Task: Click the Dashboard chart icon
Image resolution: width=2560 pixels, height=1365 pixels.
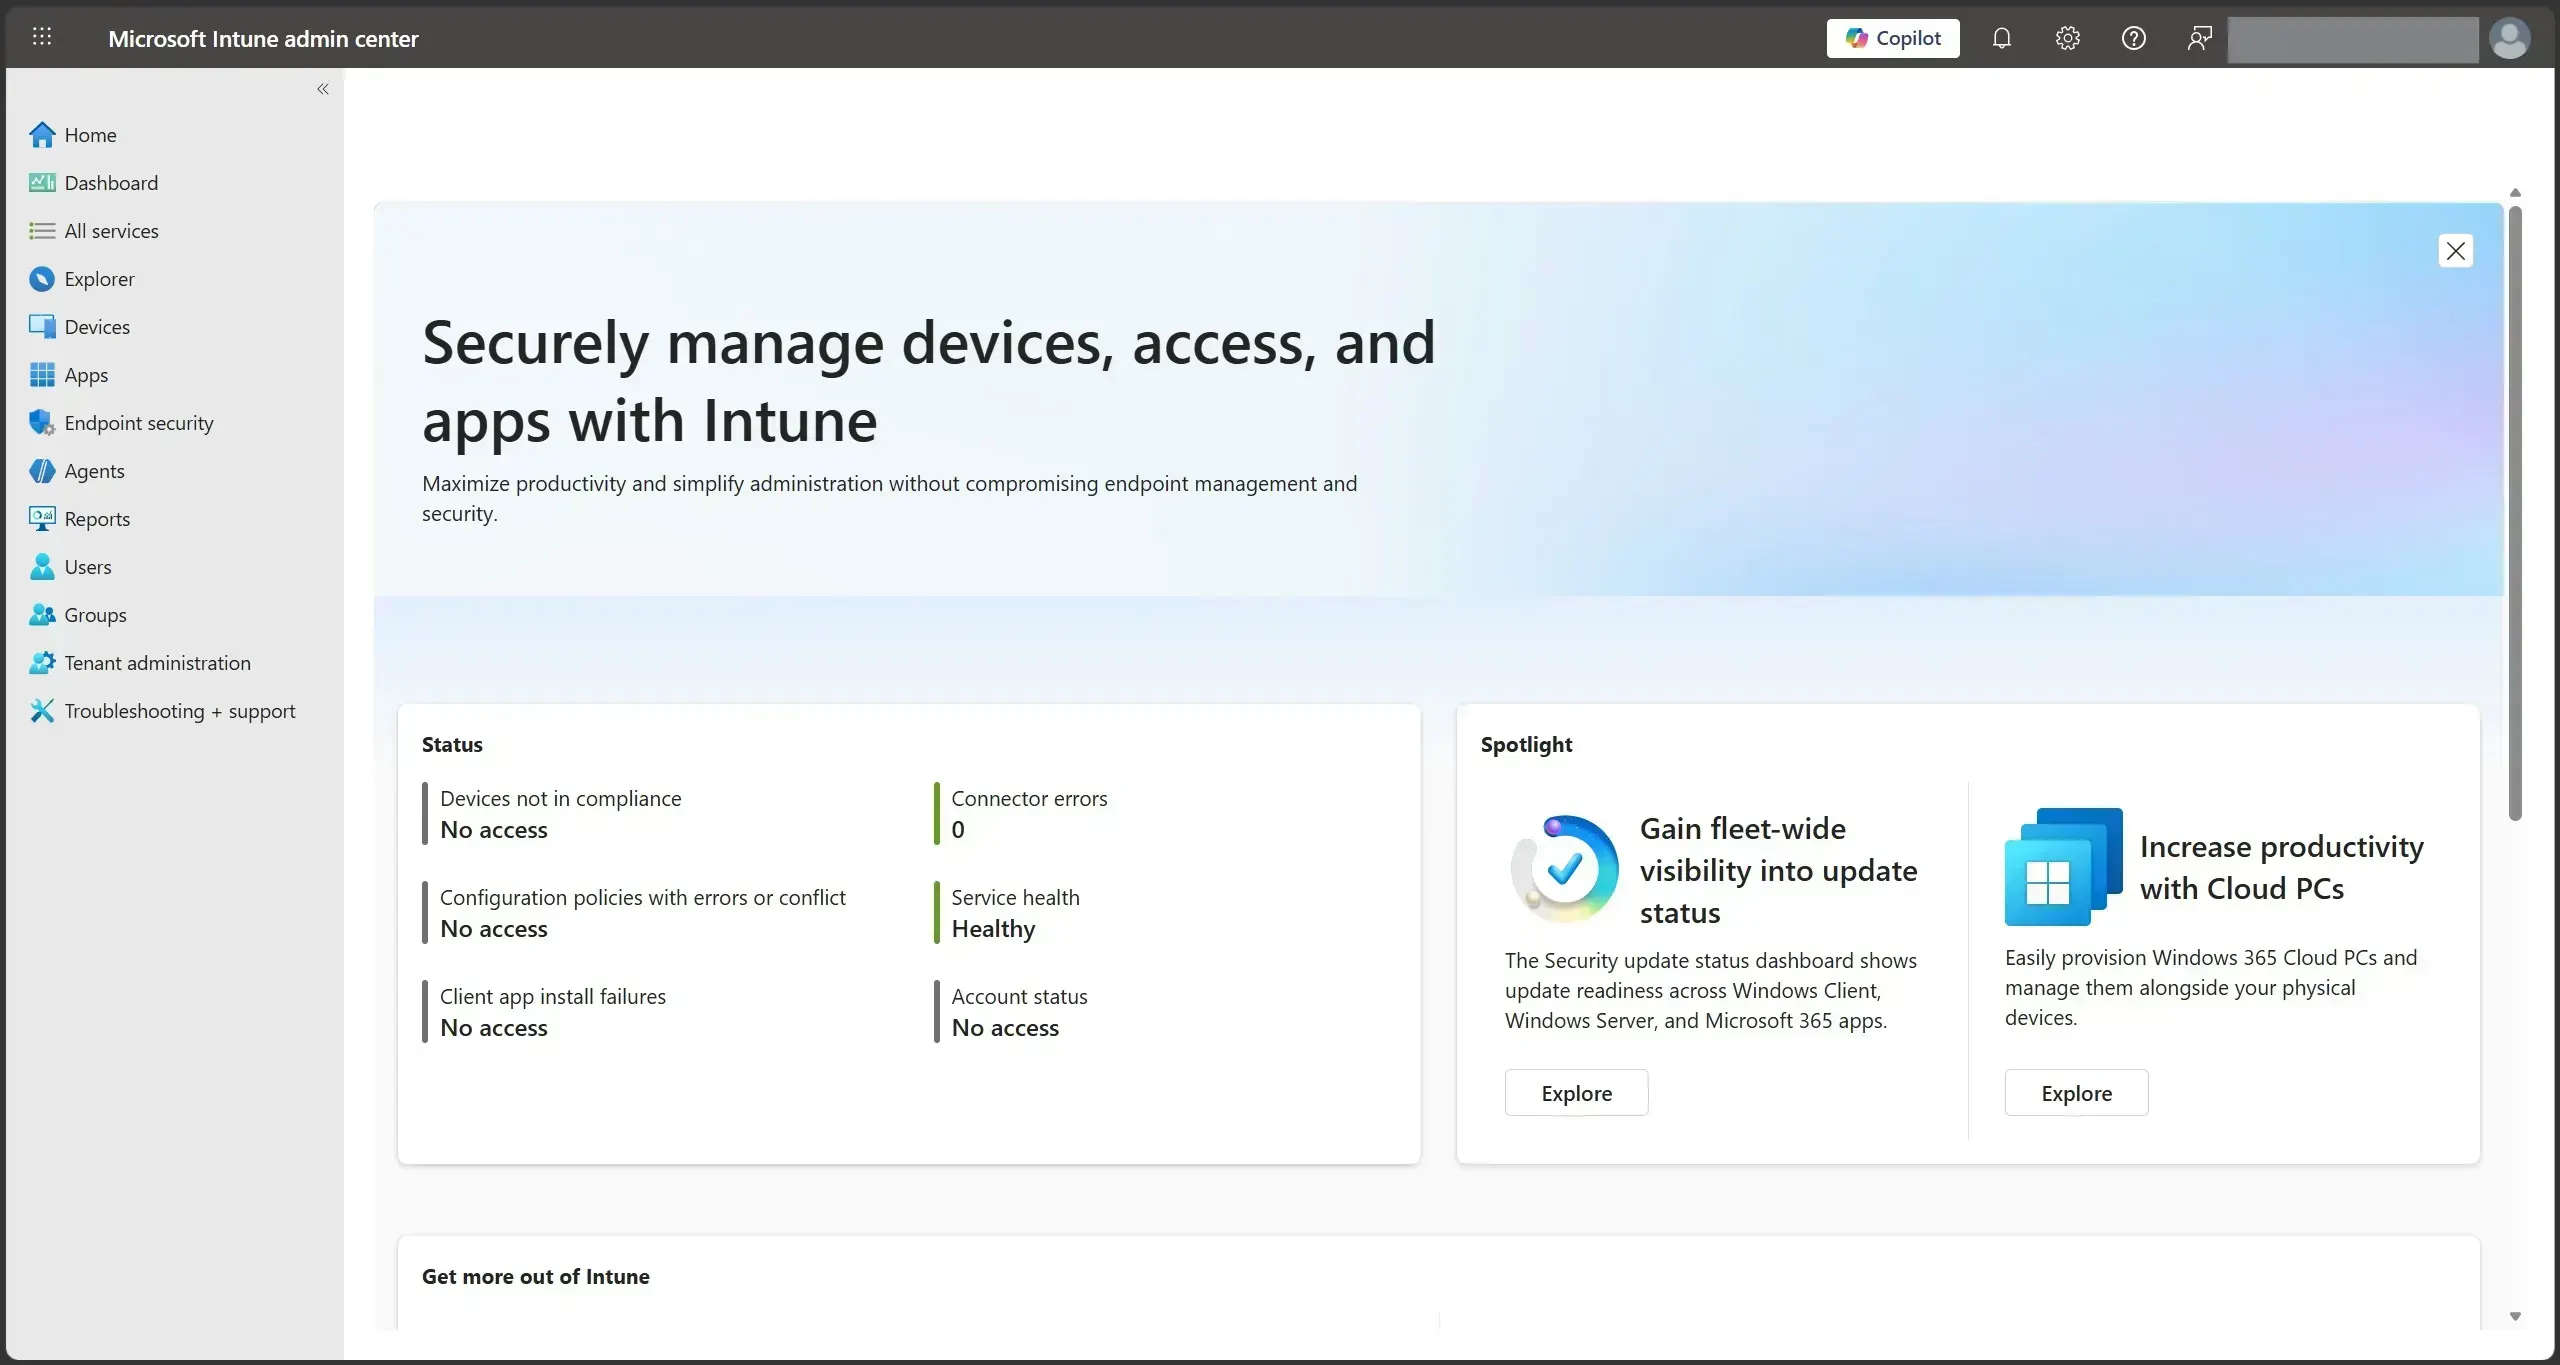Action: [x=42, y=183]
